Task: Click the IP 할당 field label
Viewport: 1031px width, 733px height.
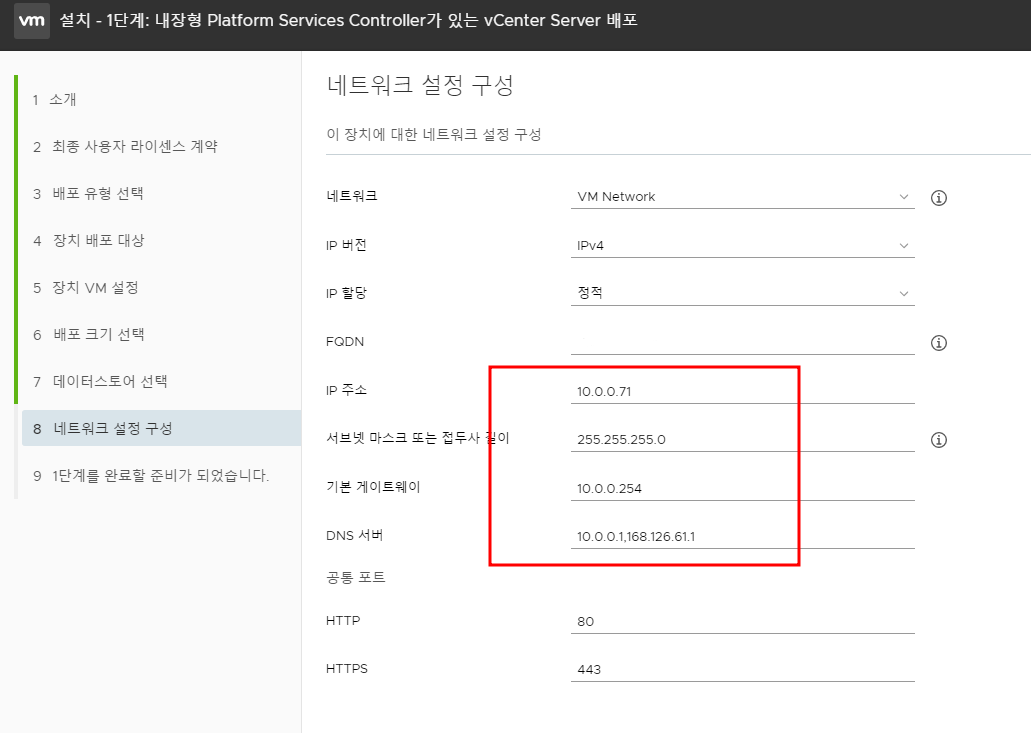Action: (x=346, y=293)
